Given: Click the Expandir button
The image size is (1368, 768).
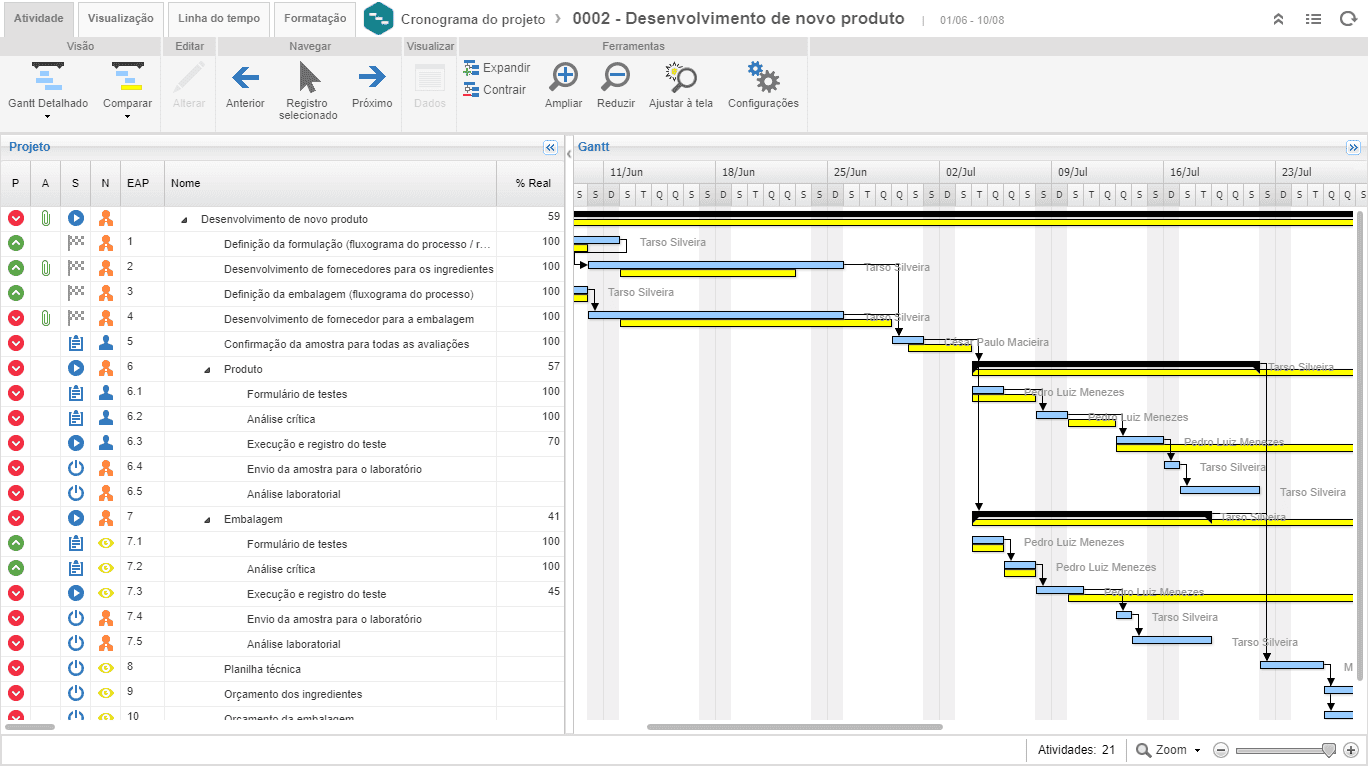Looking at the screenshot, I should point(497,68).
